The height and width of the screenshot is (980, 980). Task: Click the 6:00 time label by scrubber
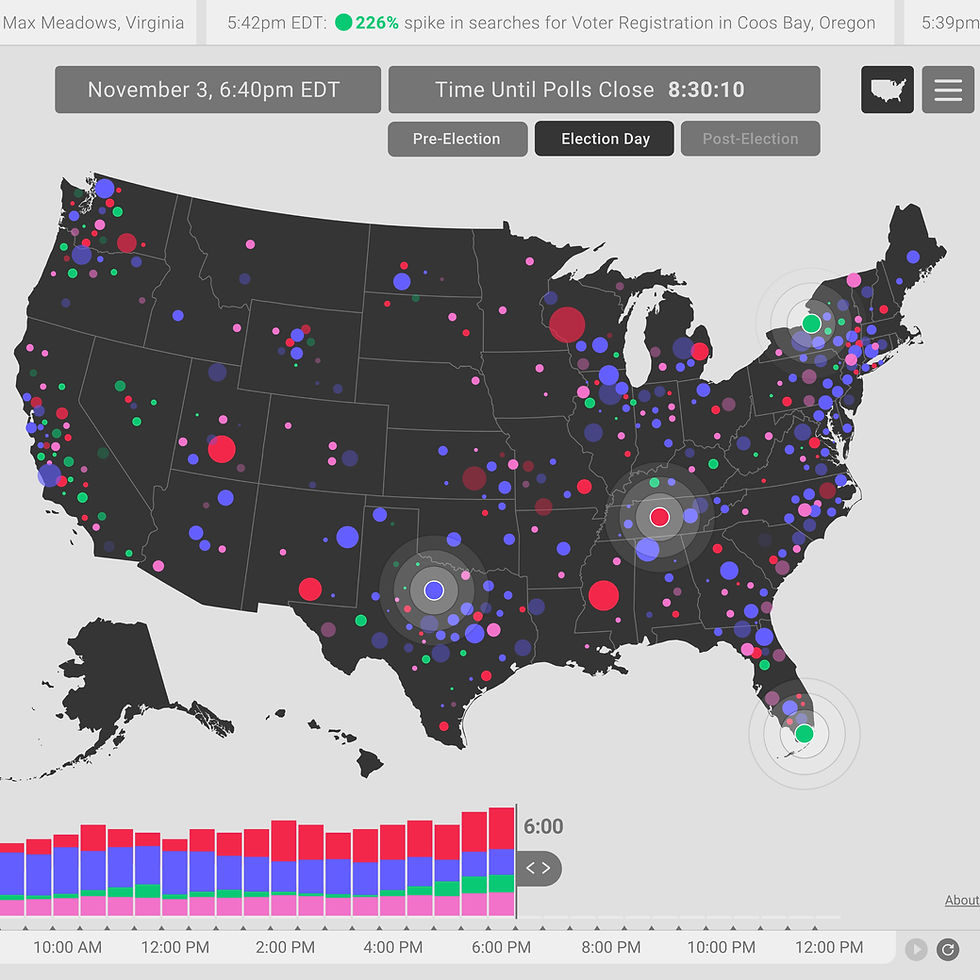tap(543, 827)
